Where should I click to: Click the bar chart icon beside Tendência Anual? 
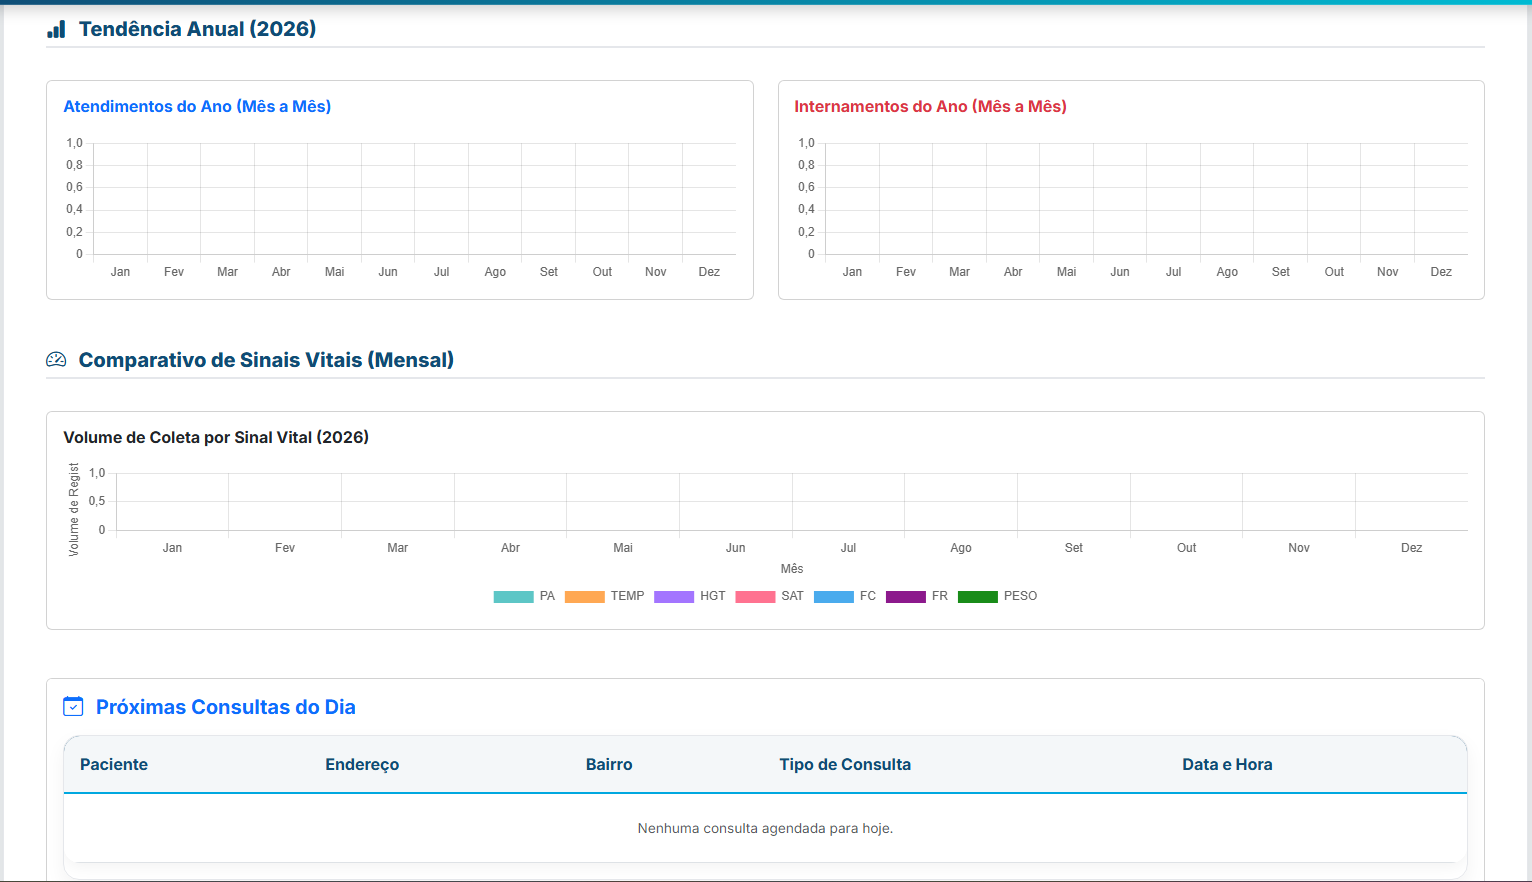(56, 30)
